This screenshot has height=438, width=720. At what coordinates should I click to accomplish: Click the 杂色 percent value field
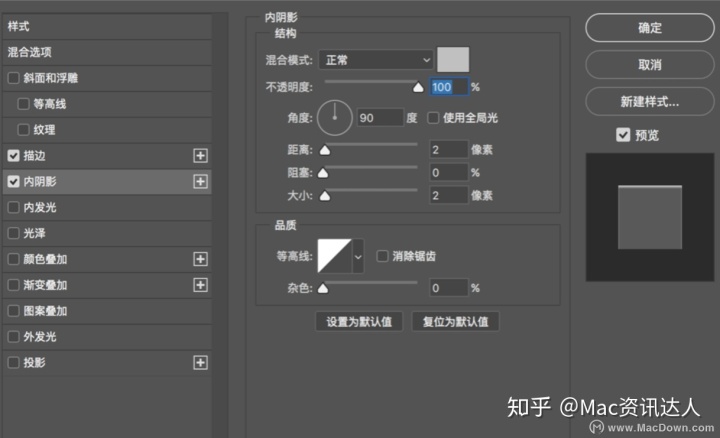(449, 288)
